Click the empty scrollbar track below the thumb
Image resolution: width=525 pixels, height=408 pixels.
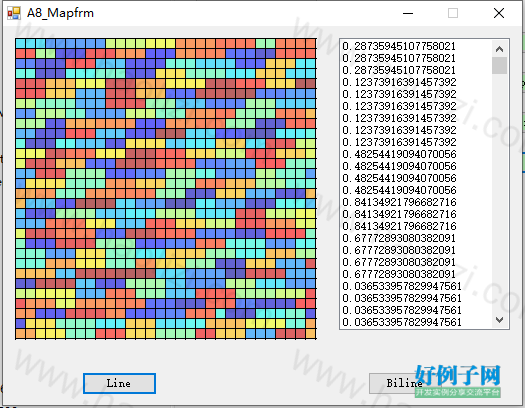(x=499, y=193)
